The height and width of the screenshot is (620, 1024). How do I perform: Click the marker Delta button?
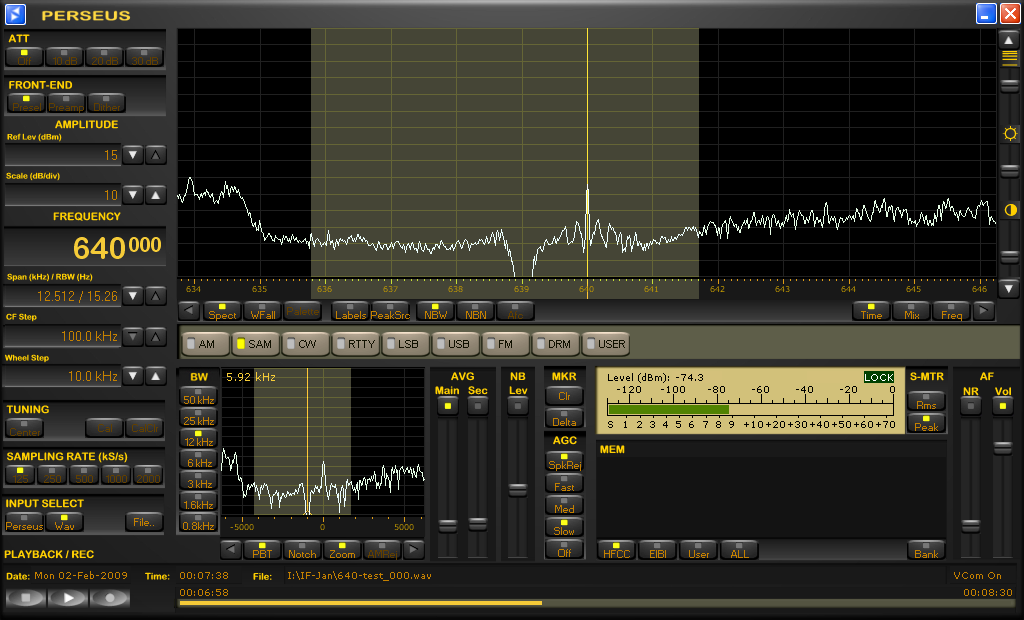pos(564,418)
